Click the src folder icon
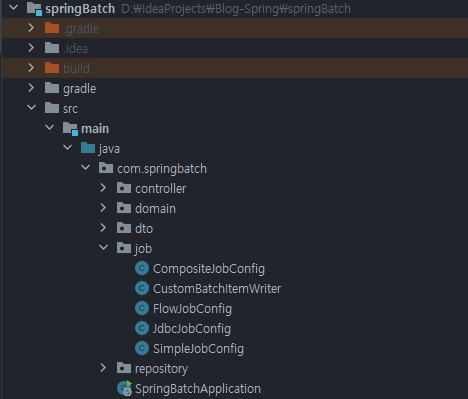The height and width of the screenshot is (399, 468). 52,108
